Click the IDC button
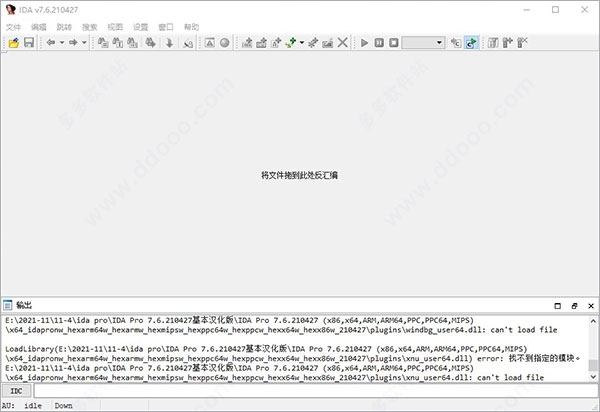 point(16,391)
